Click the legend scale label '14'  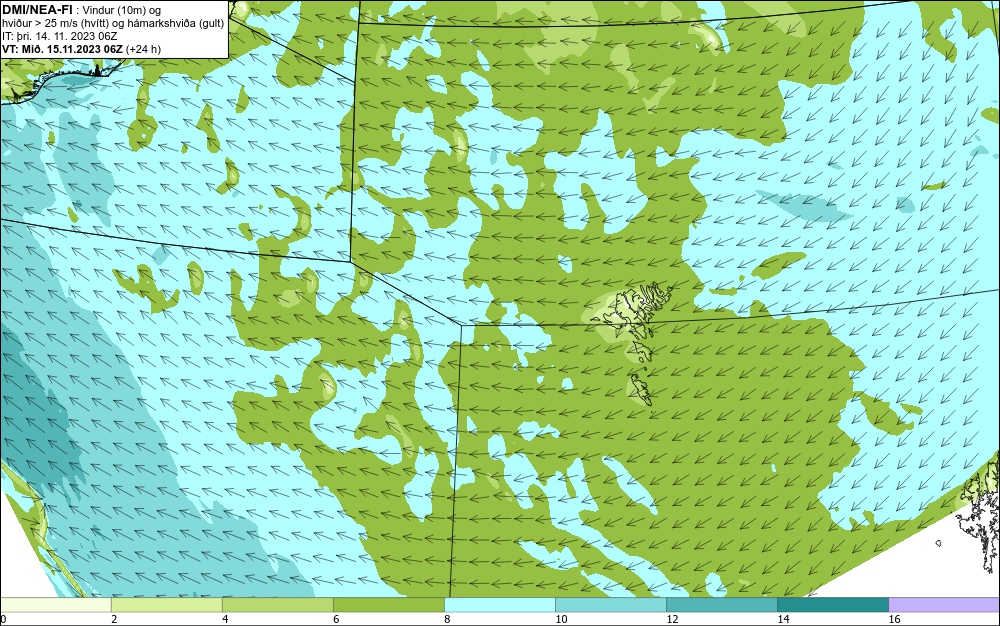pos(783,619)
